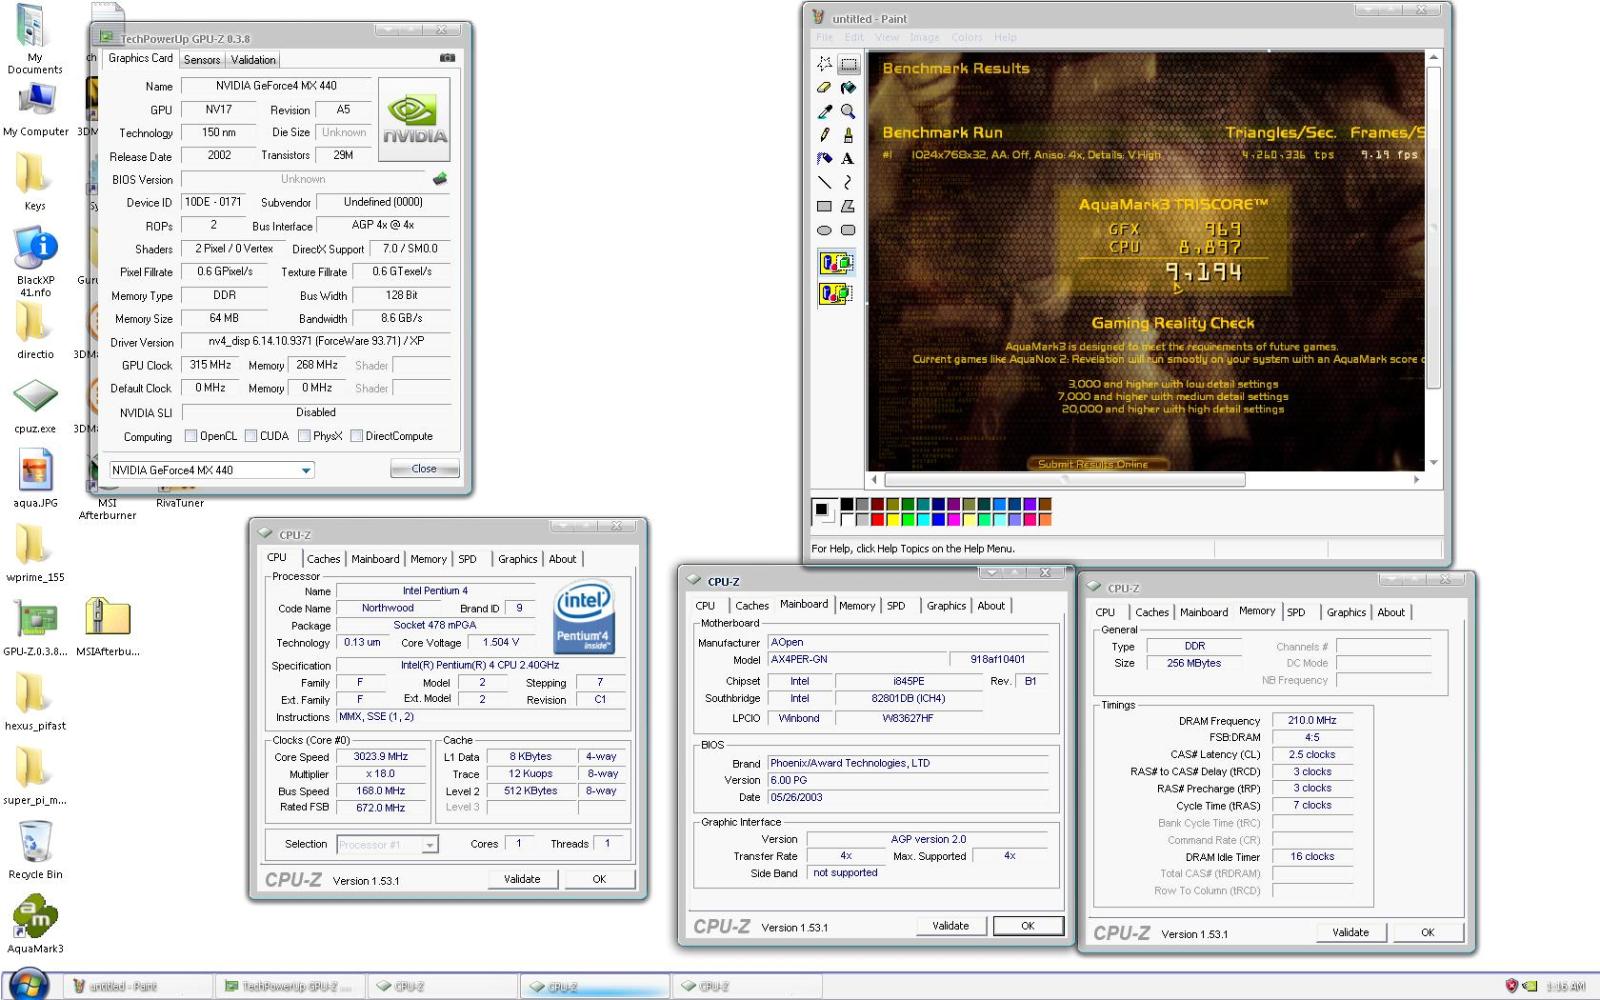This screenshot has width=1600, height=1000.
Task: Choose the Ellipse tool in Paint
Action: [x=824, y=230]
